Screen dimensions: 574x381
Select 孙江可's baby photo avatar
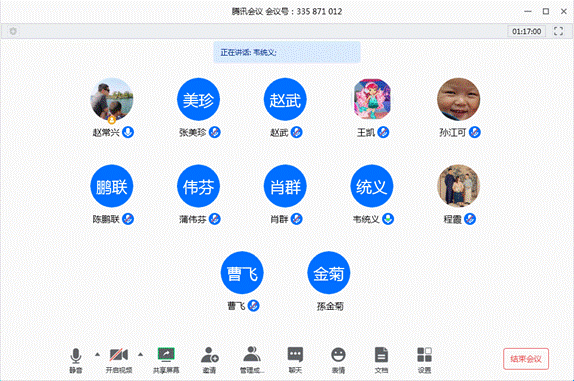(x=458, y=99)
